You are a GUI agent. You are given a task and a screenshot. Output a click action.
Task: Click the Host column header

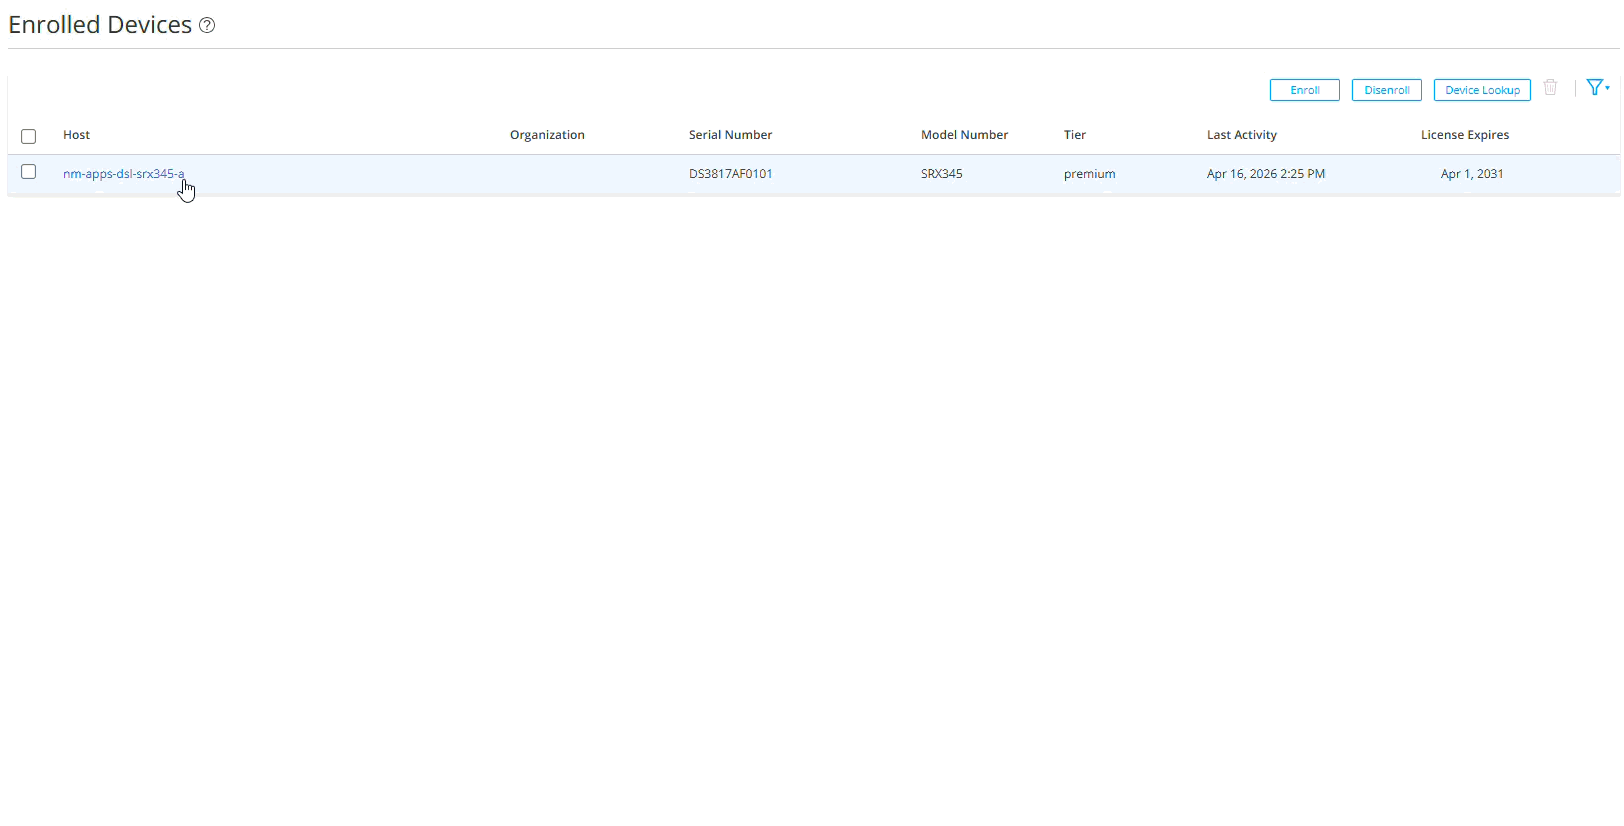[76, 135]
